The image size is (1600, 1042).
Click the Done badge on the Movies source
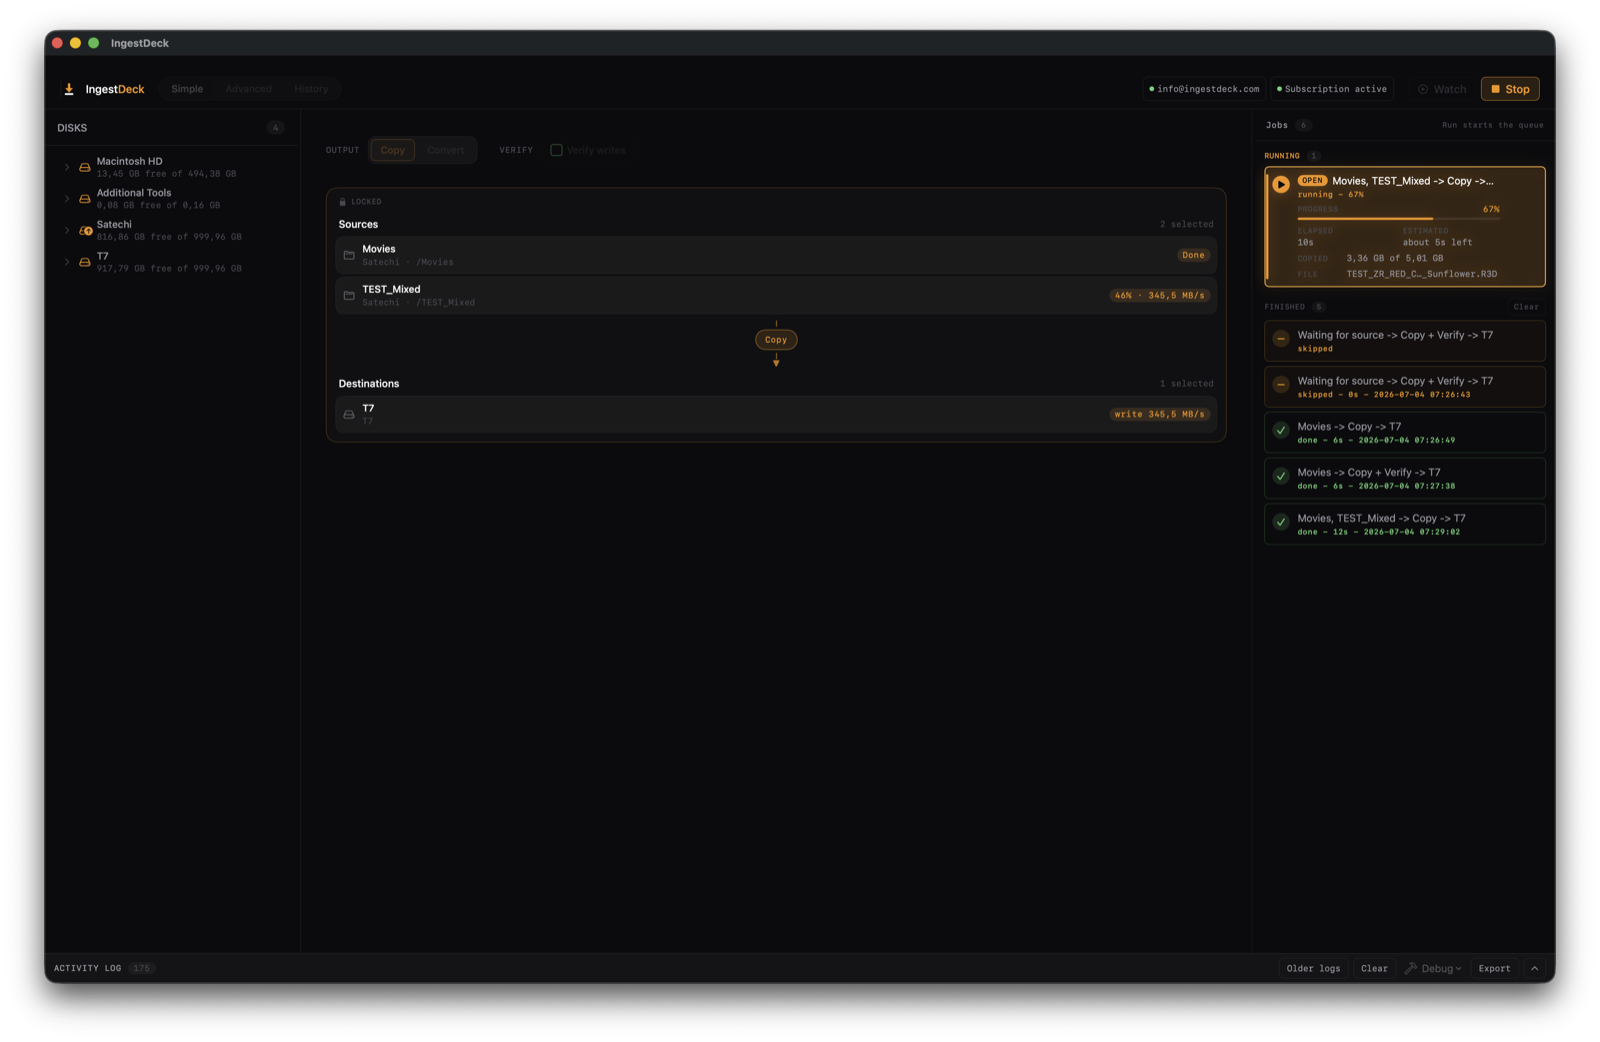pos(1193,255)
